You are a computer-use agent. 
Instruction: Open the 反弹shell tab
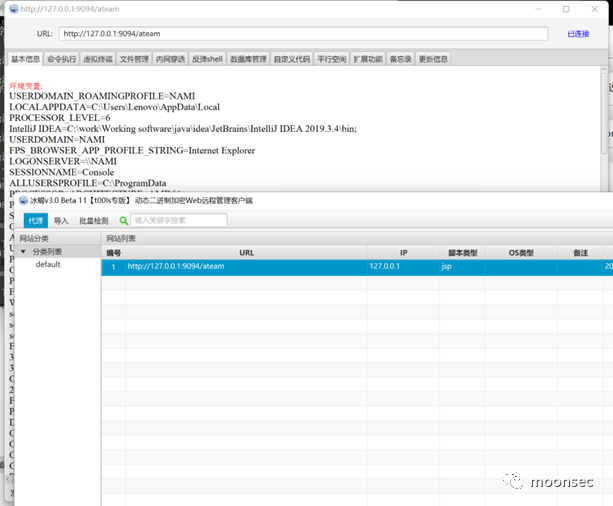tap(207, 59)
